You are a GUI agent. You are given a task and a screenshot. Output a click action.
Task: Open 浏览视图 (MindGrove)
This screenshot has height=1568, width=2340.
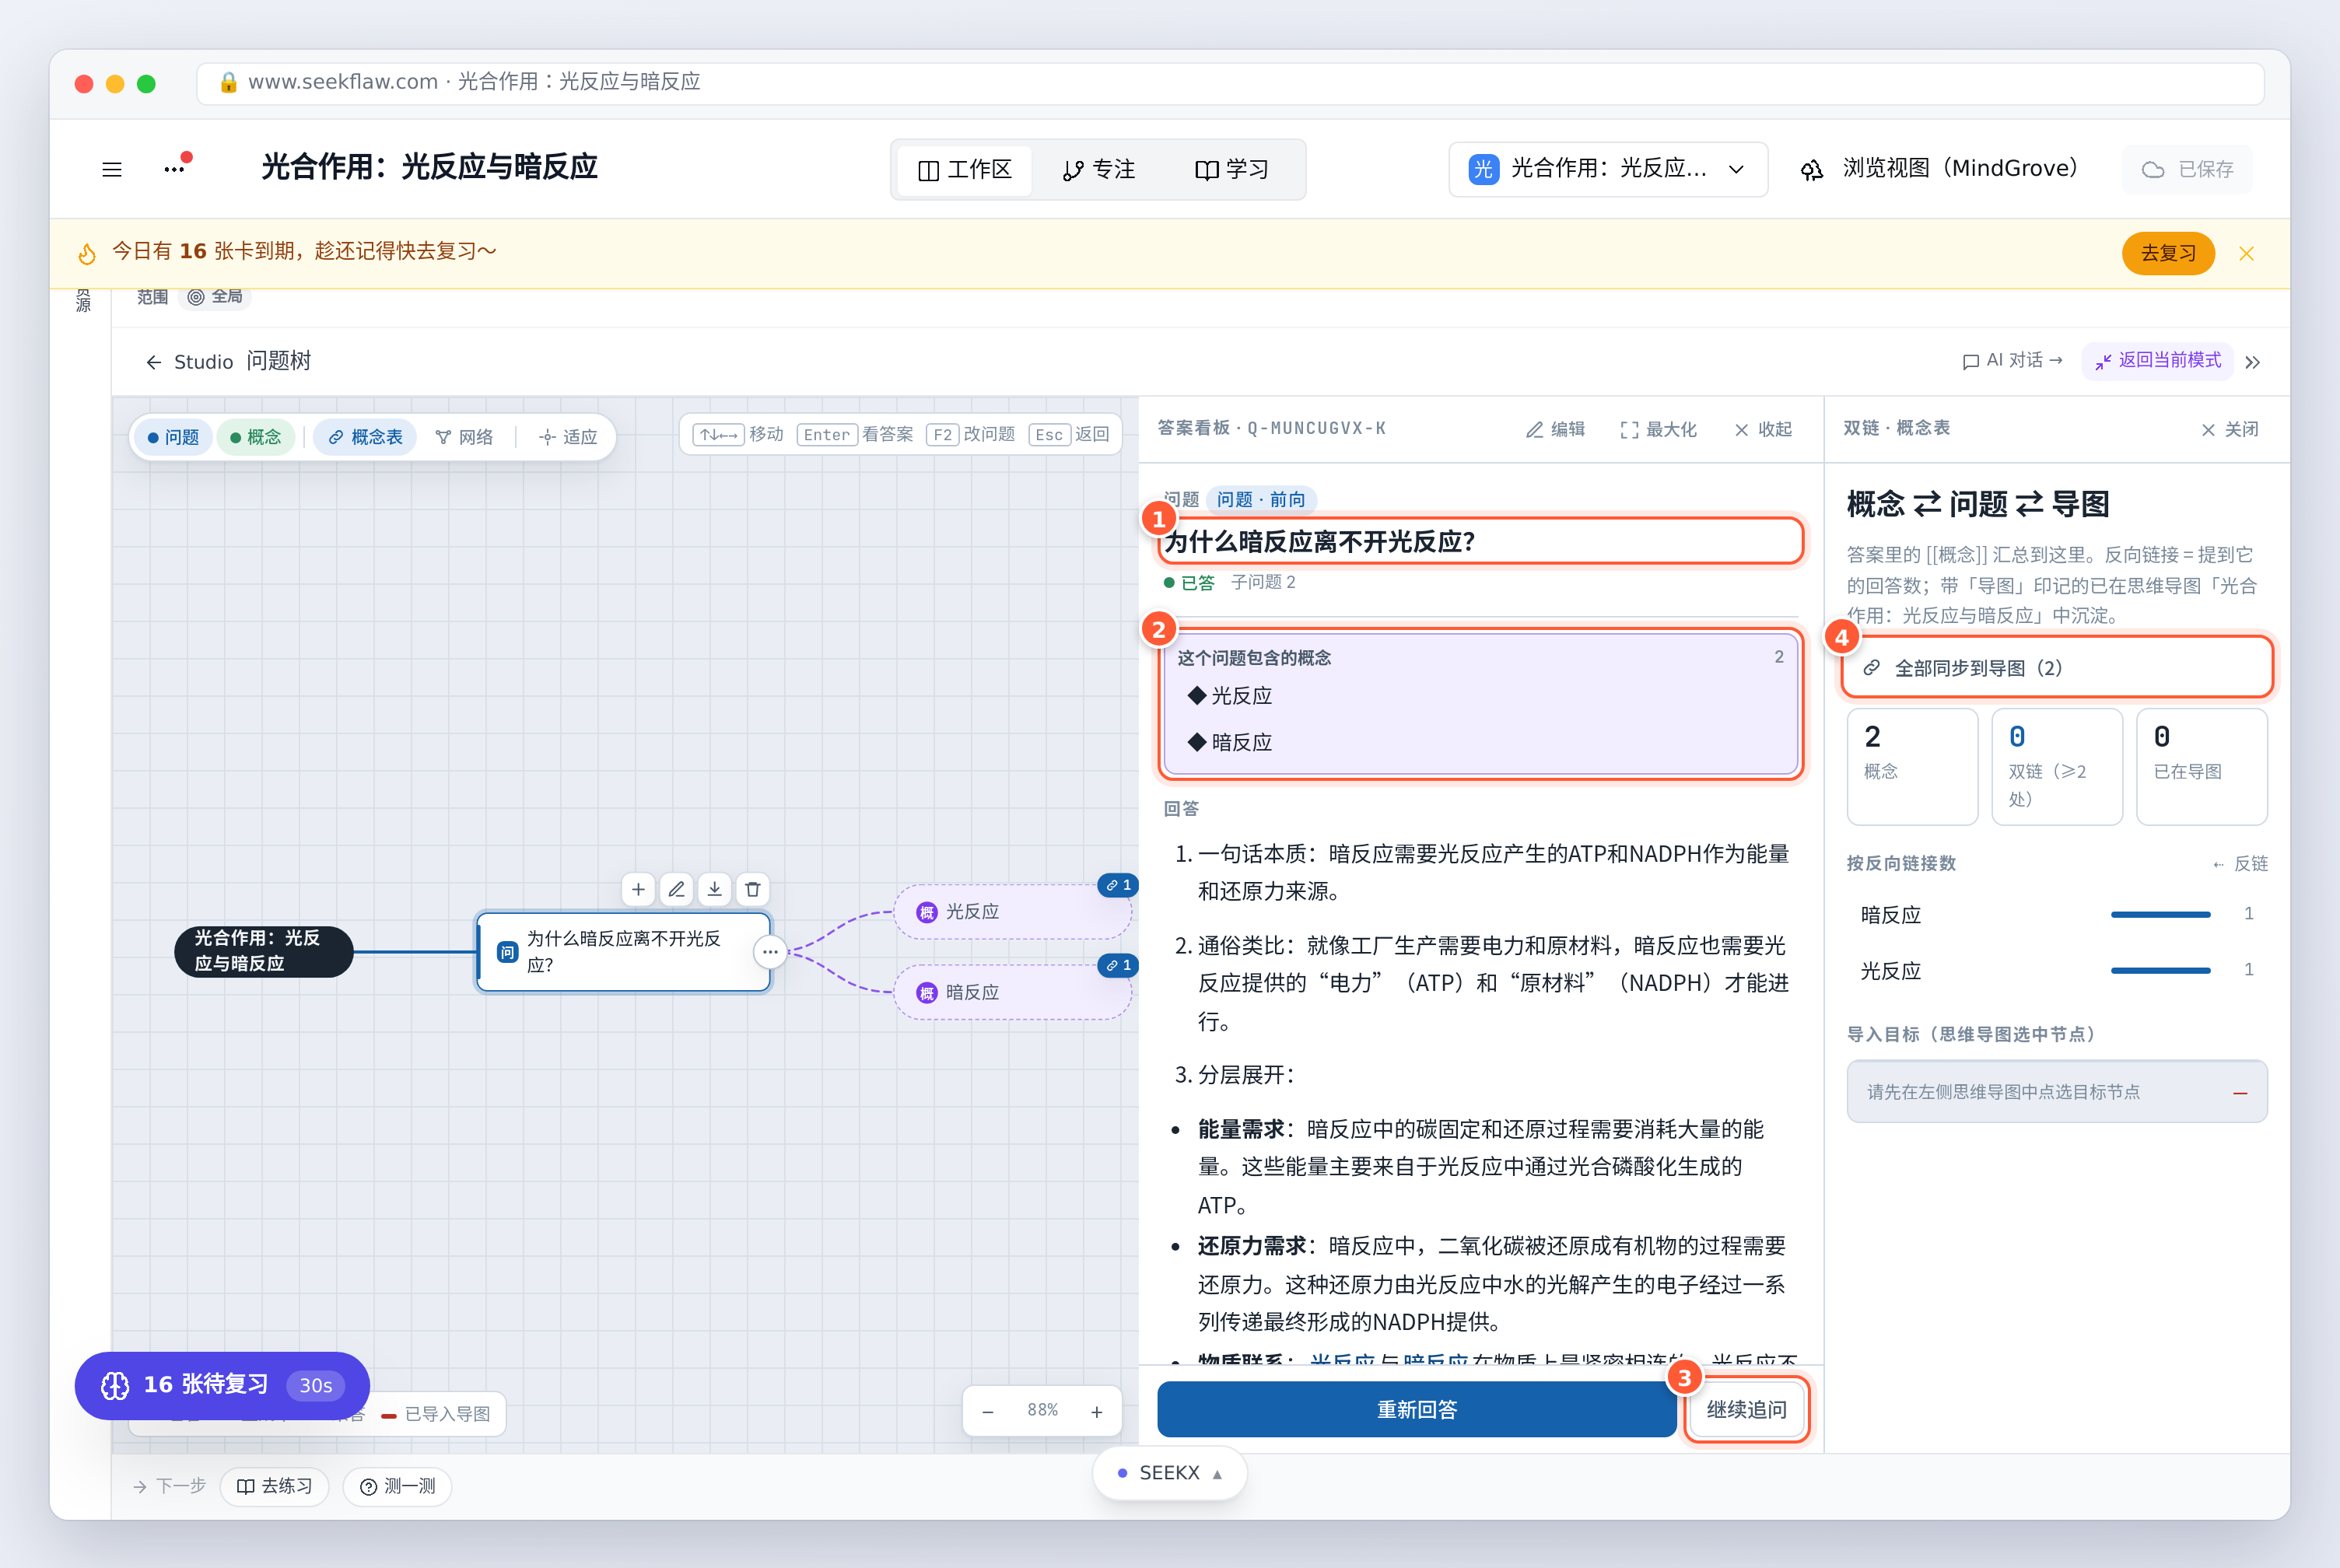[x=1940, y=169]
